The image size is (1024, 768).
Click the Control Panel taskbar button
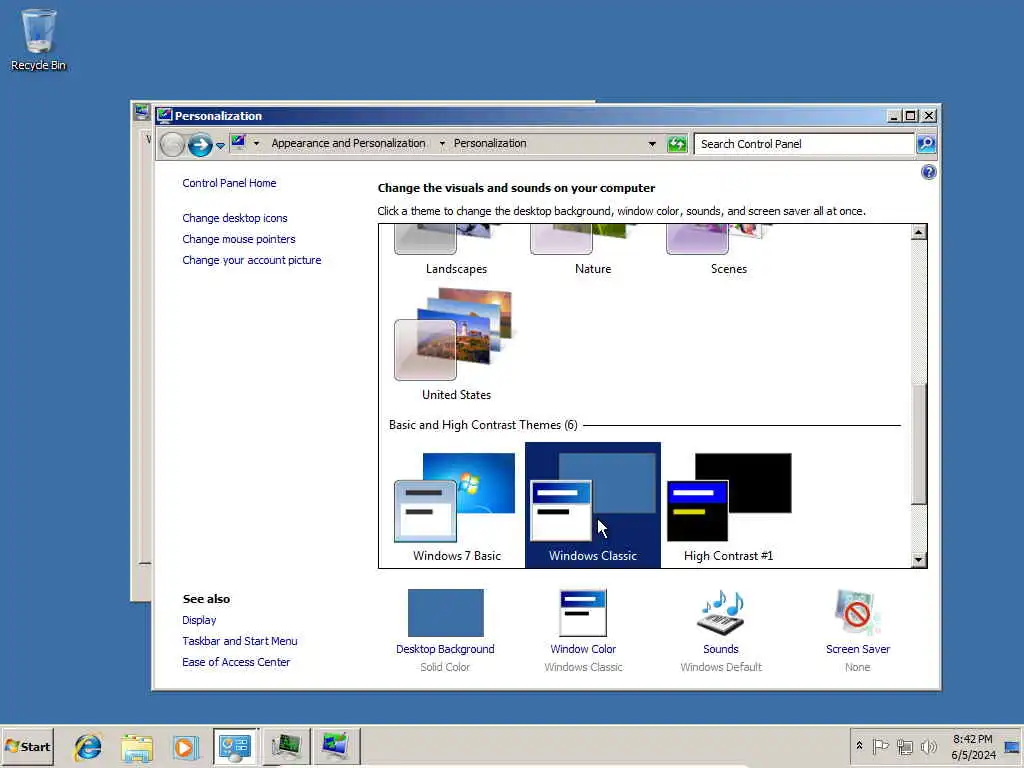(235, 746)
